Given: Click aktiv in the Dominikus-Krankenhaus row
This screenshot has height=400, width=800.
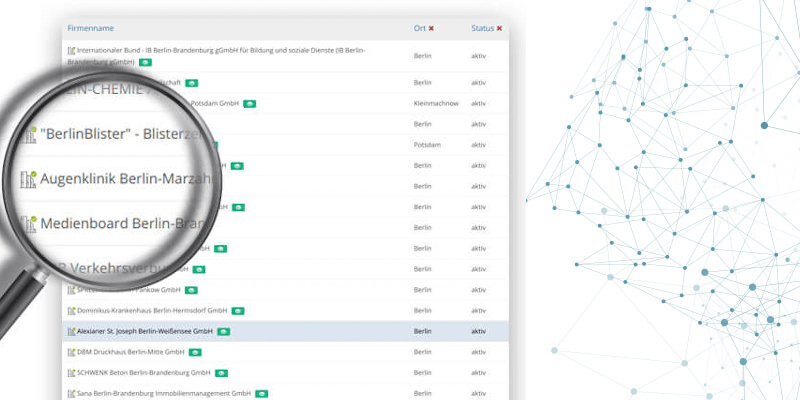Looking at the screenshot, I should [479, 310].
